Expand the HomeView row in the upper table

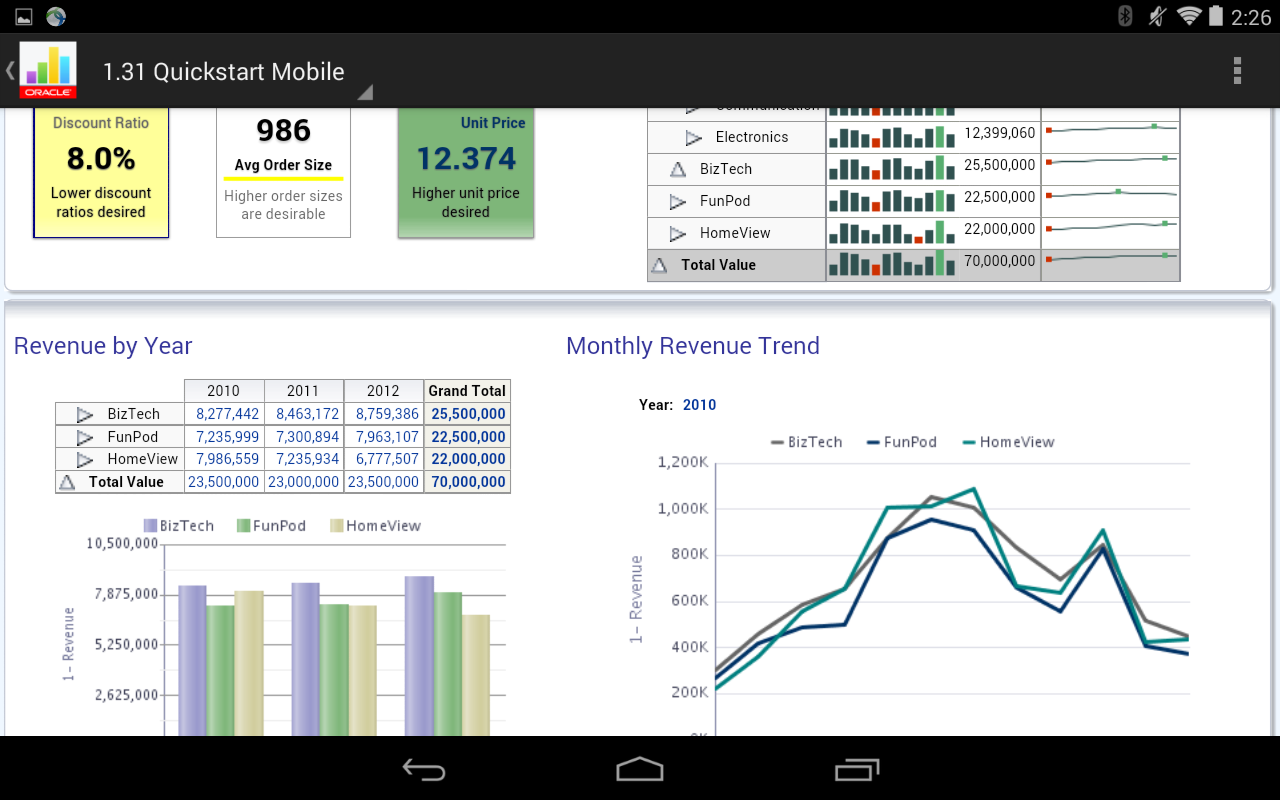678,234
